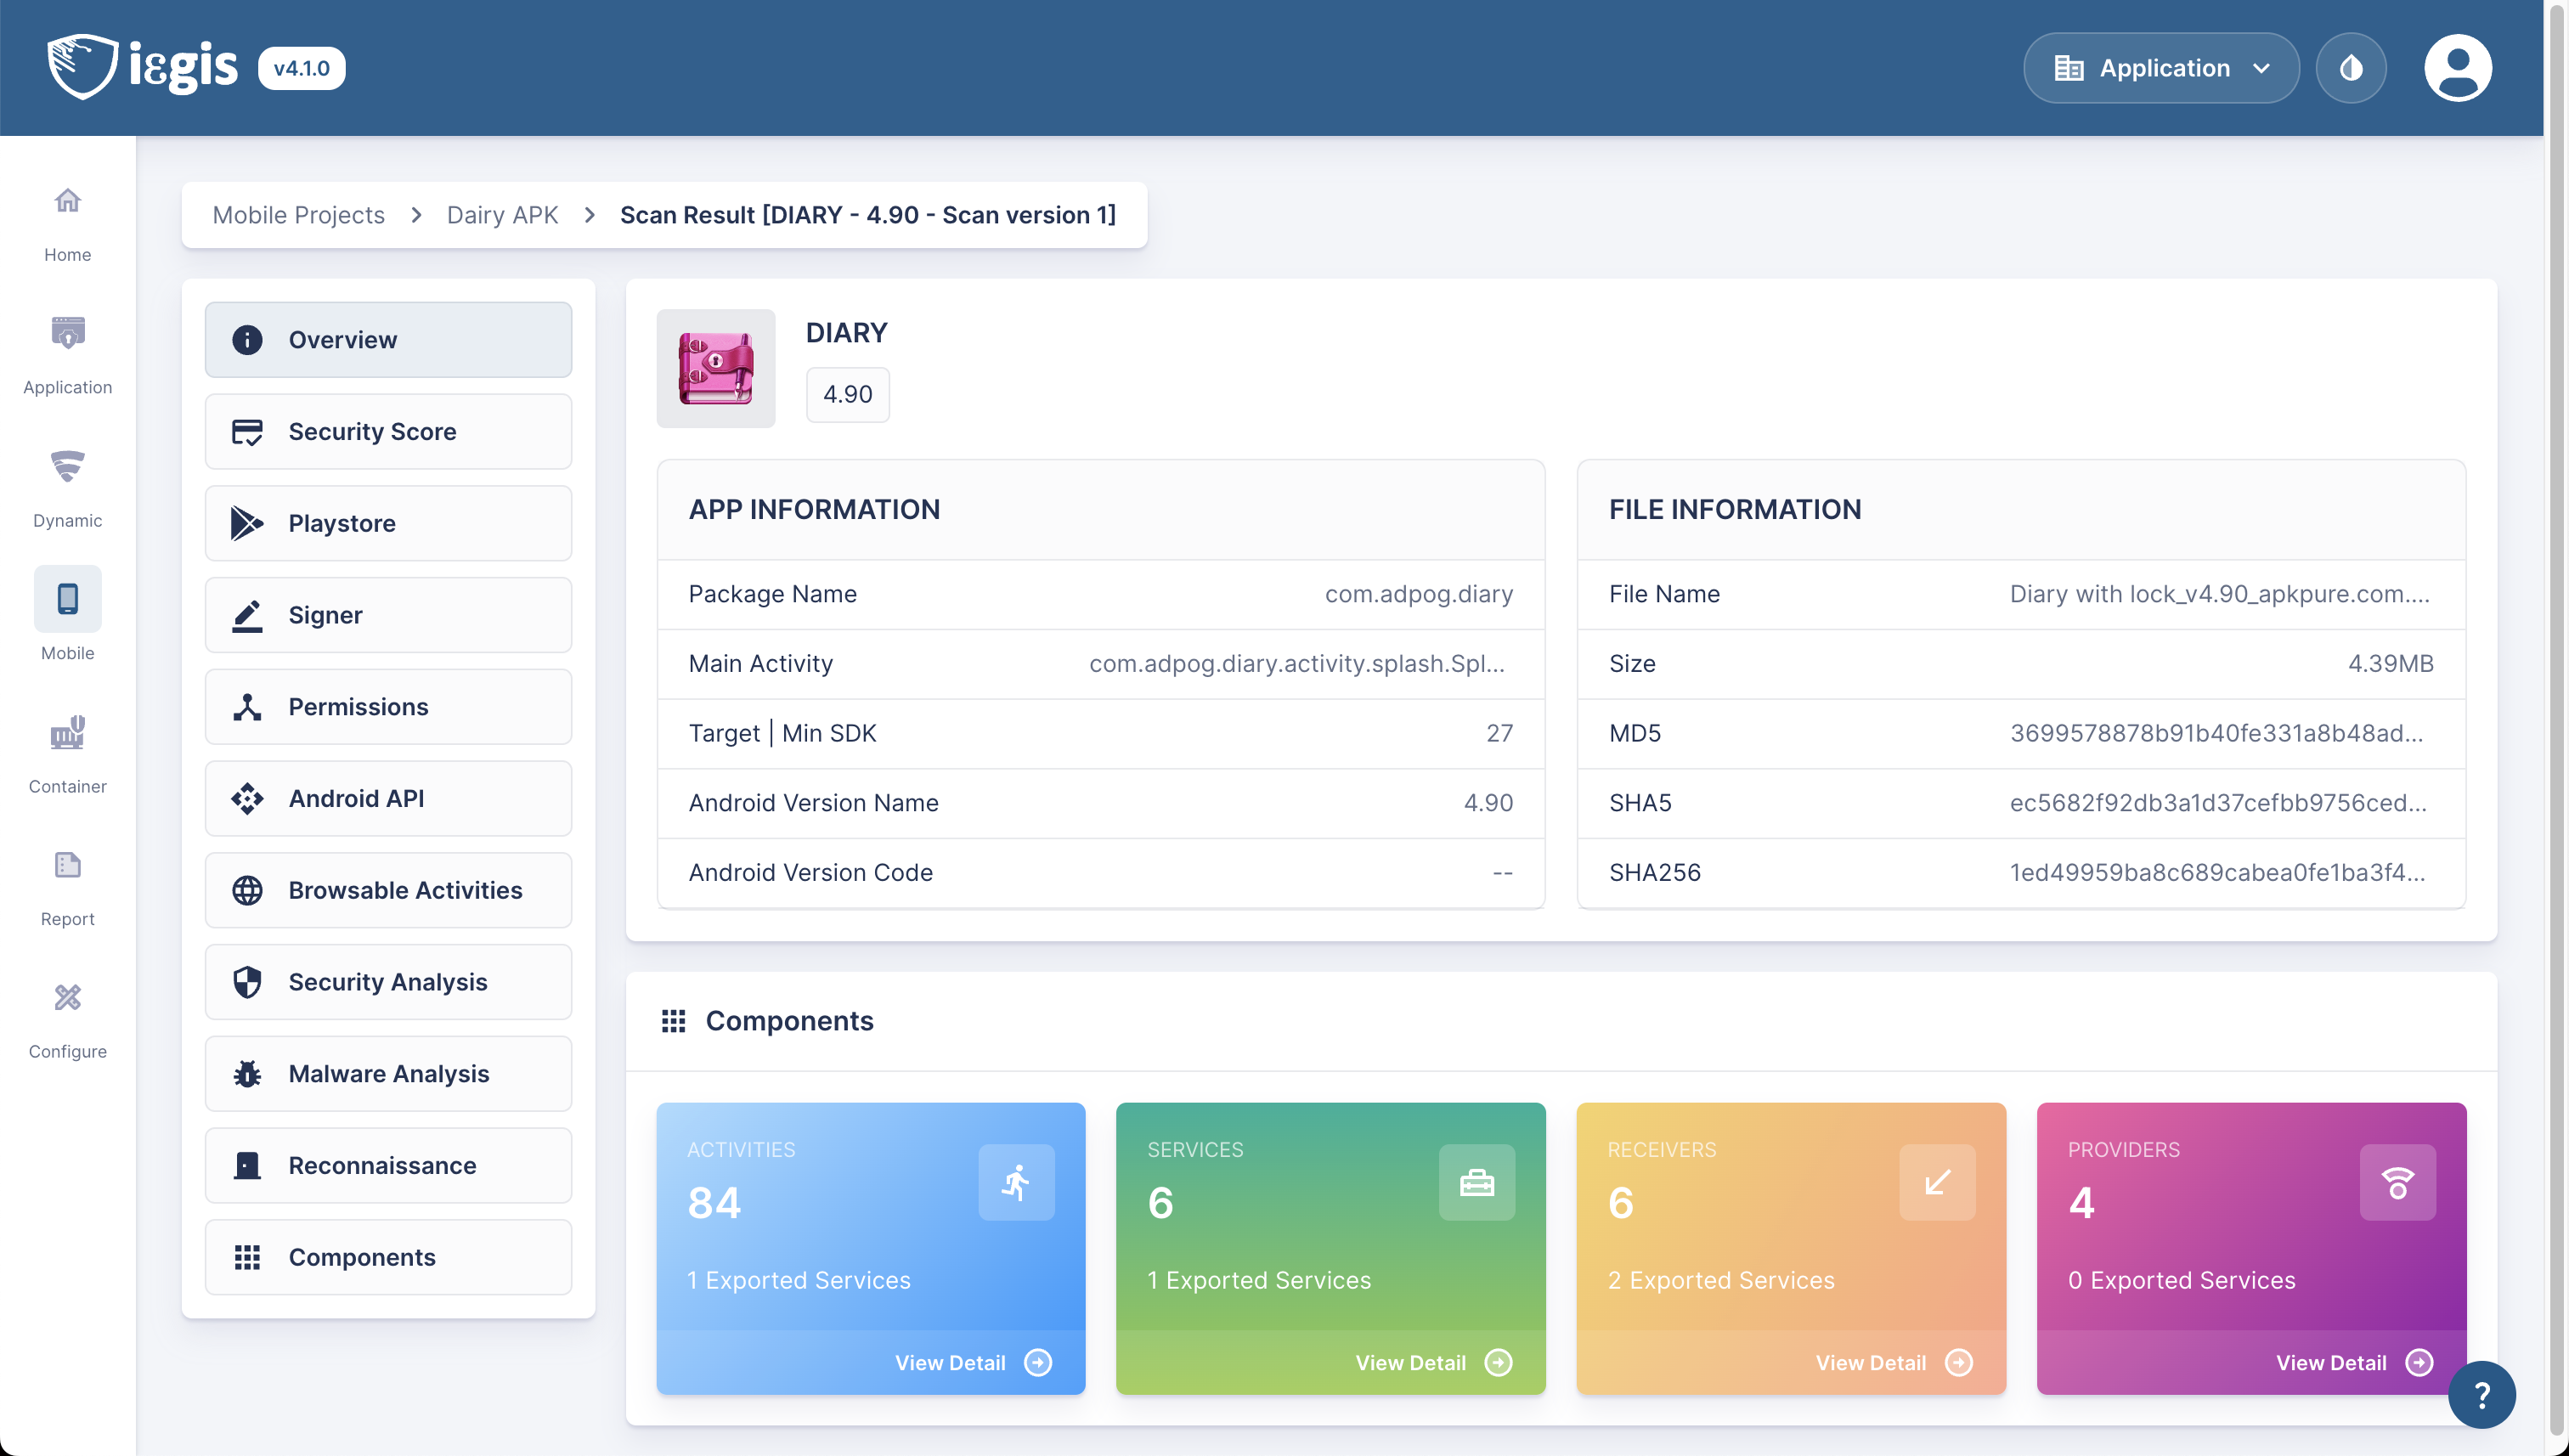Open the Home sidebar icon
The image size is (2569, 1456).
coord(67,202)
